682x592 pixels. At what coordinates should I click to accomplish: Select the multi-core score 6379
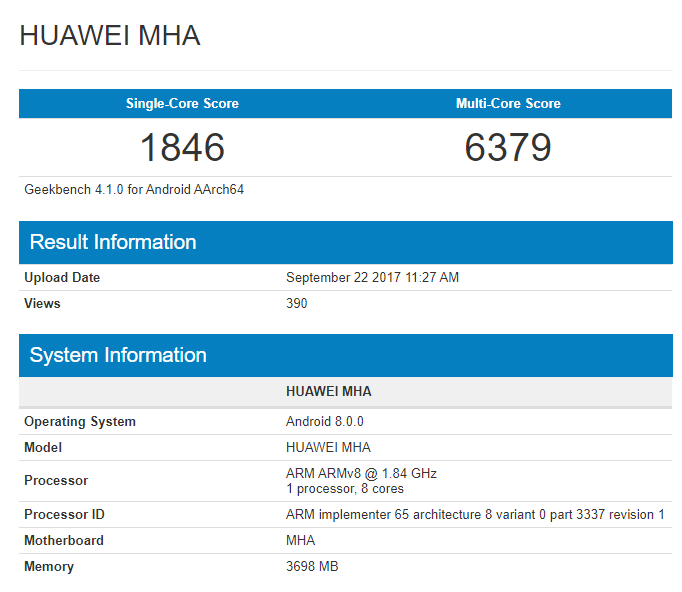pyautogui.click(x=508, y=148)
